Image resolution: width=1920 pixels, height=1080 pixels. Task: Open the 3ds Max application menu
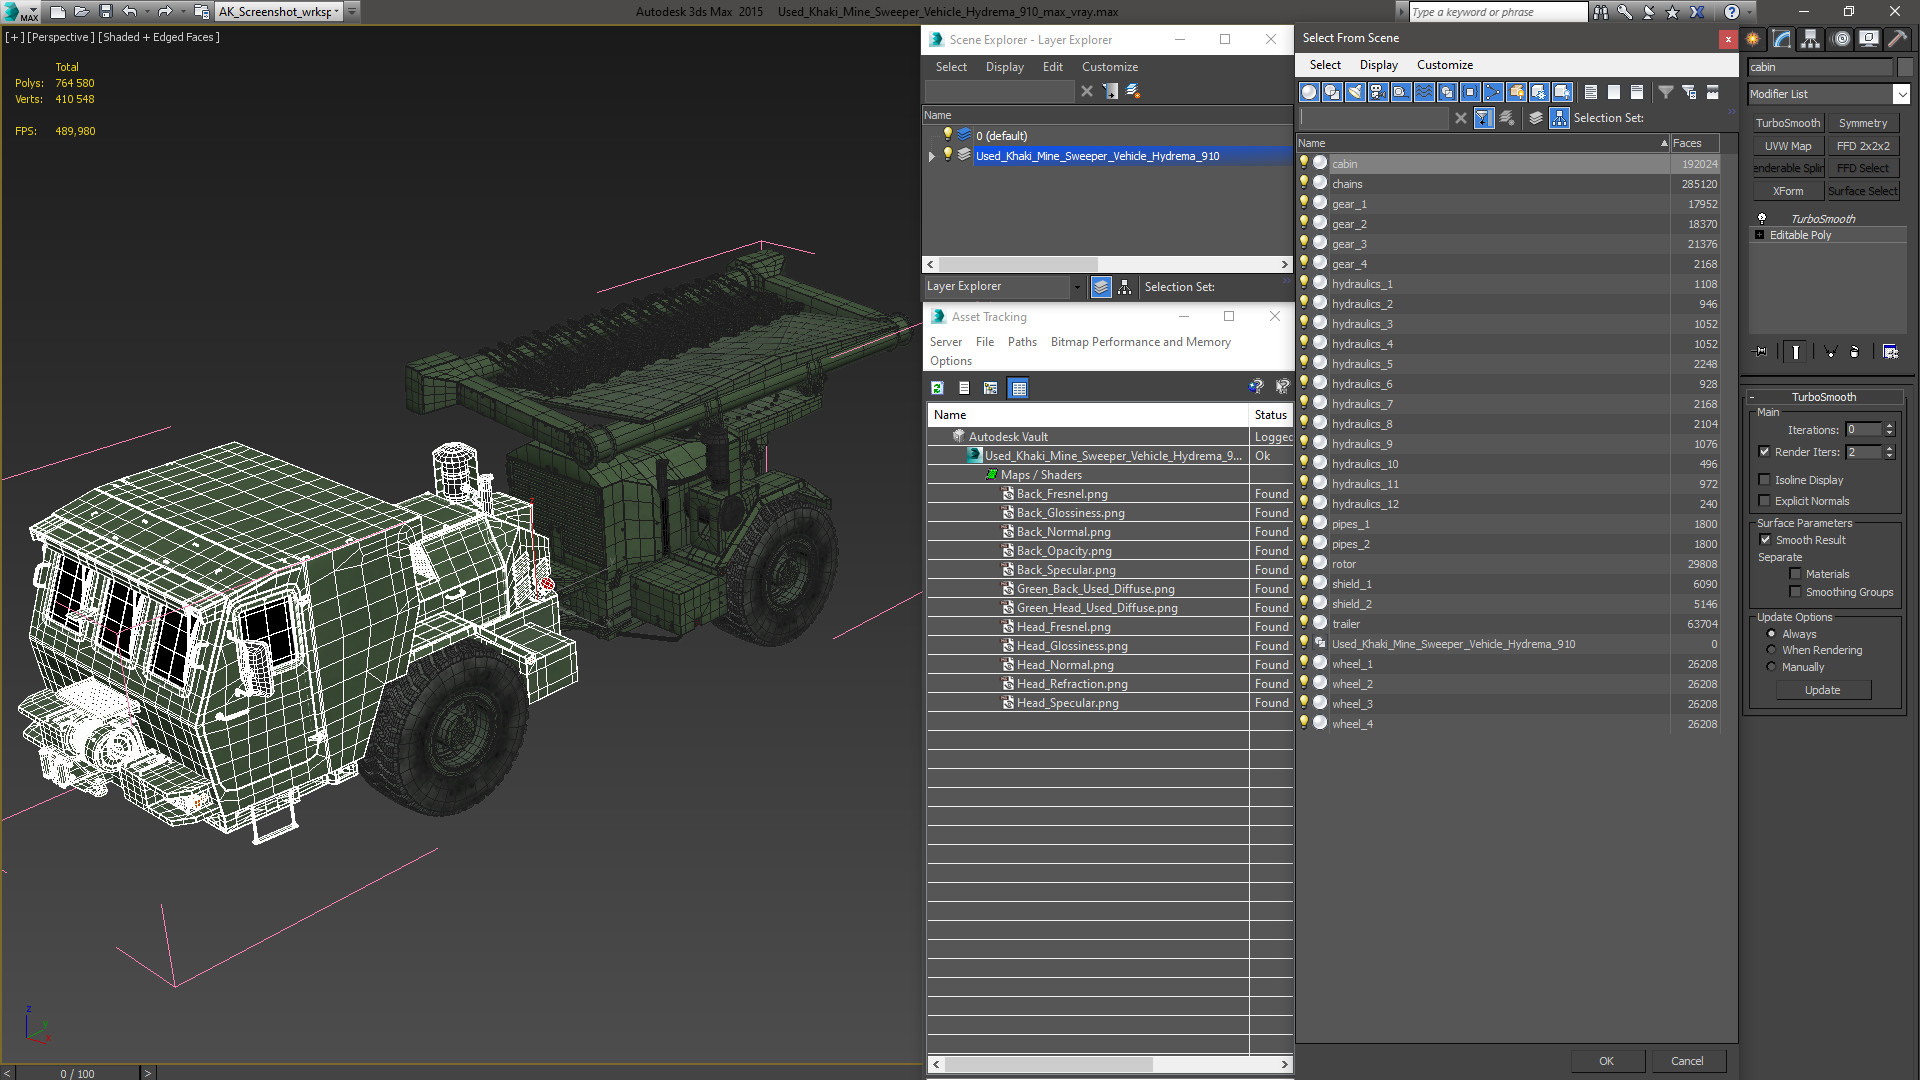coord(20,12)
